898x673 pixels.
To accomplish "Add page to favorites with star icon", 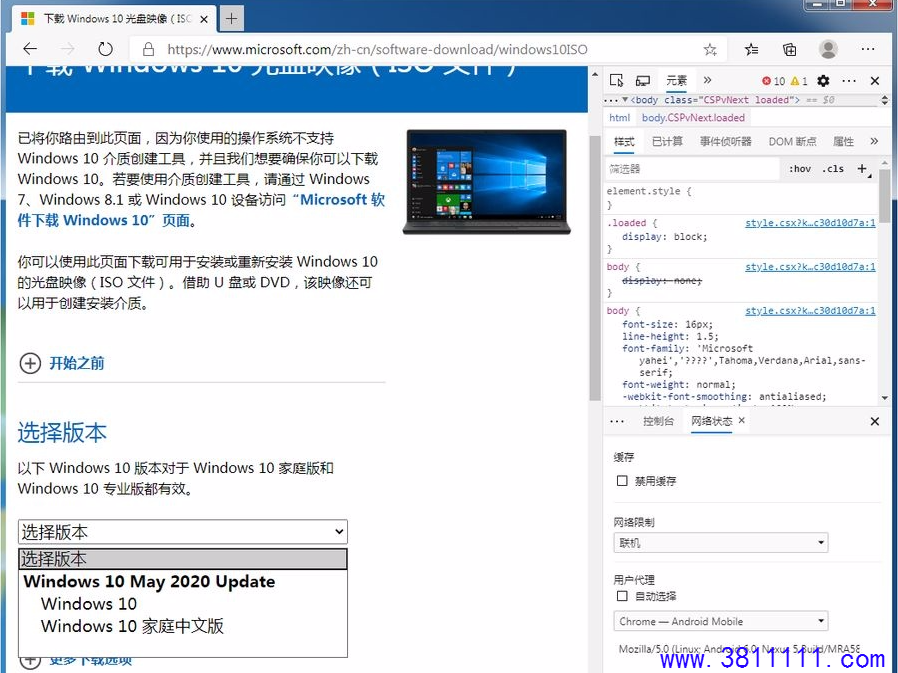I will point(710,50).
